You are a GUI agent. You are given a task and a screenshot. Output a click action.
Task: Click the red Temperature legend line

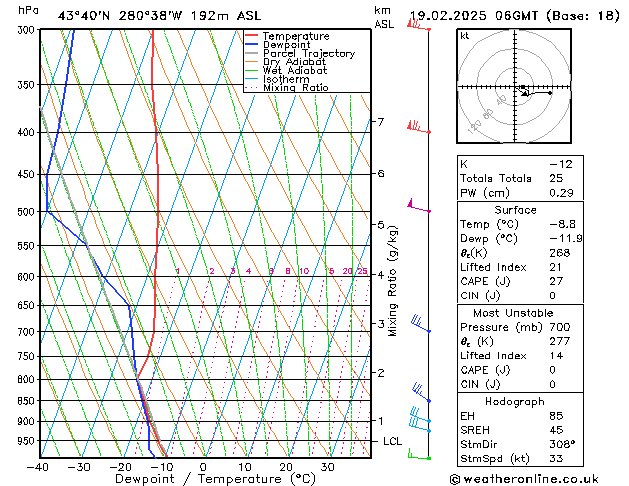[251, 35]
